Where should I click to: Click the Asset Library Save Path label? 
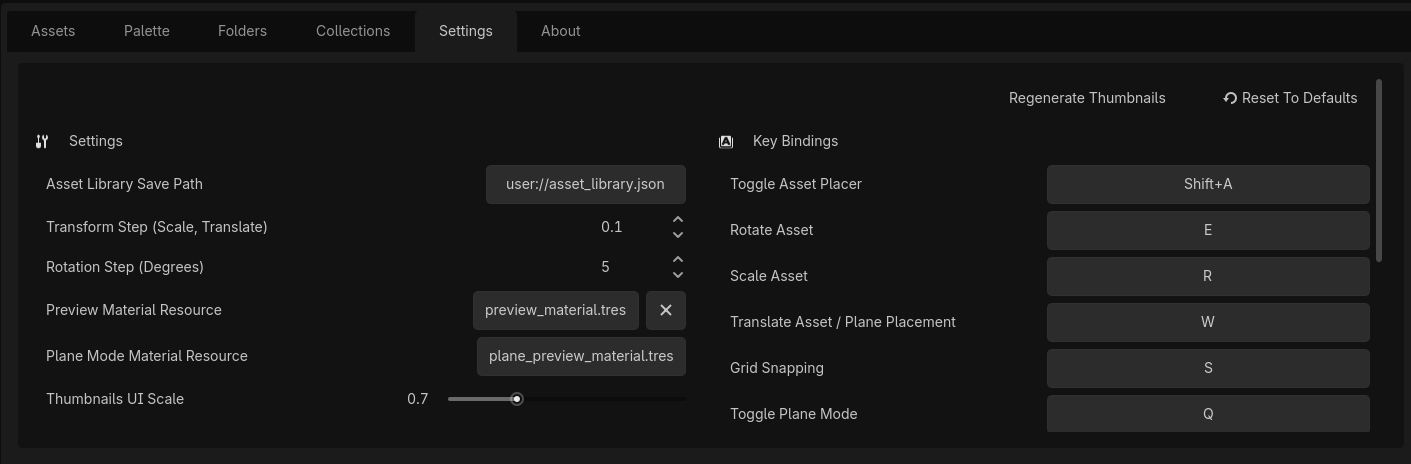click(124, 184)
